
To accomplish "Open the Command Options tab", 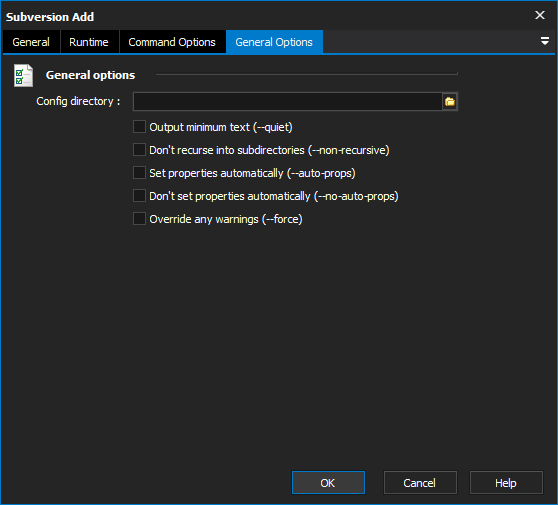I will point(172,42).
